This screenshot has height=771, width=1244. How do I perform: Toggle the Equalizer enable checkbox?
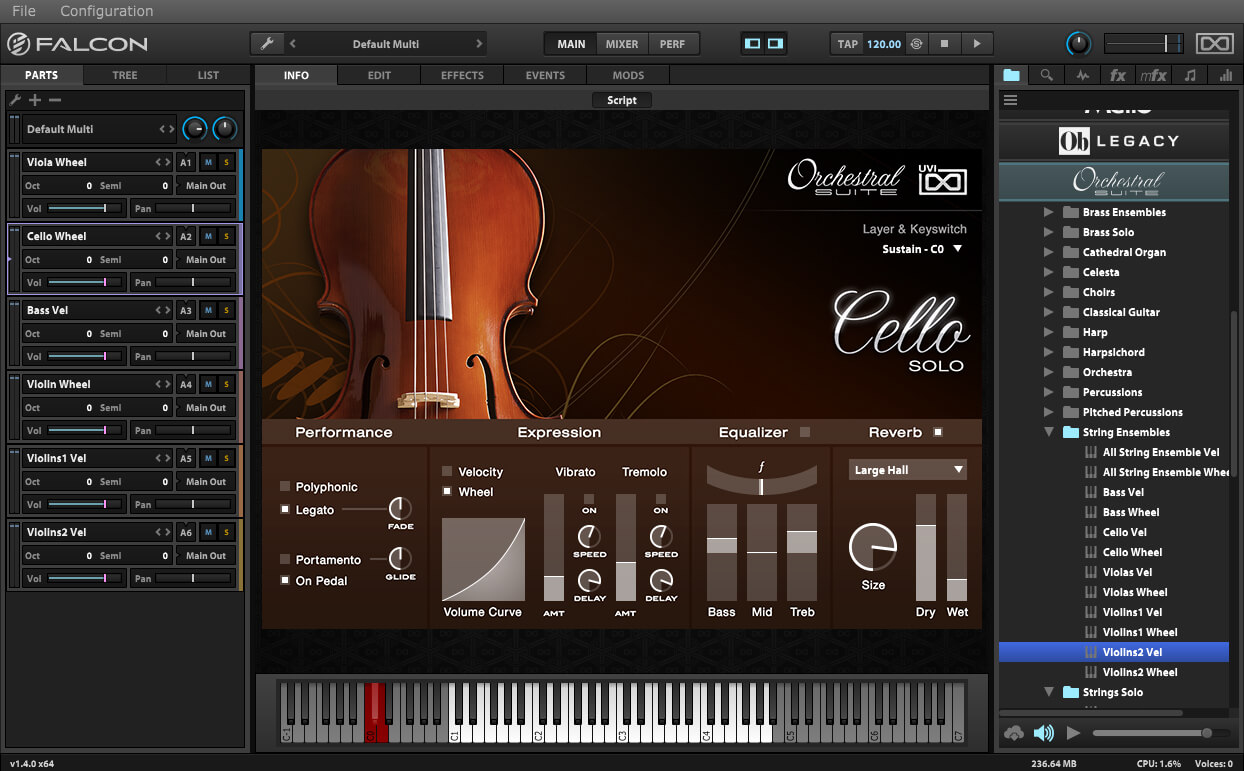(805, 432)
